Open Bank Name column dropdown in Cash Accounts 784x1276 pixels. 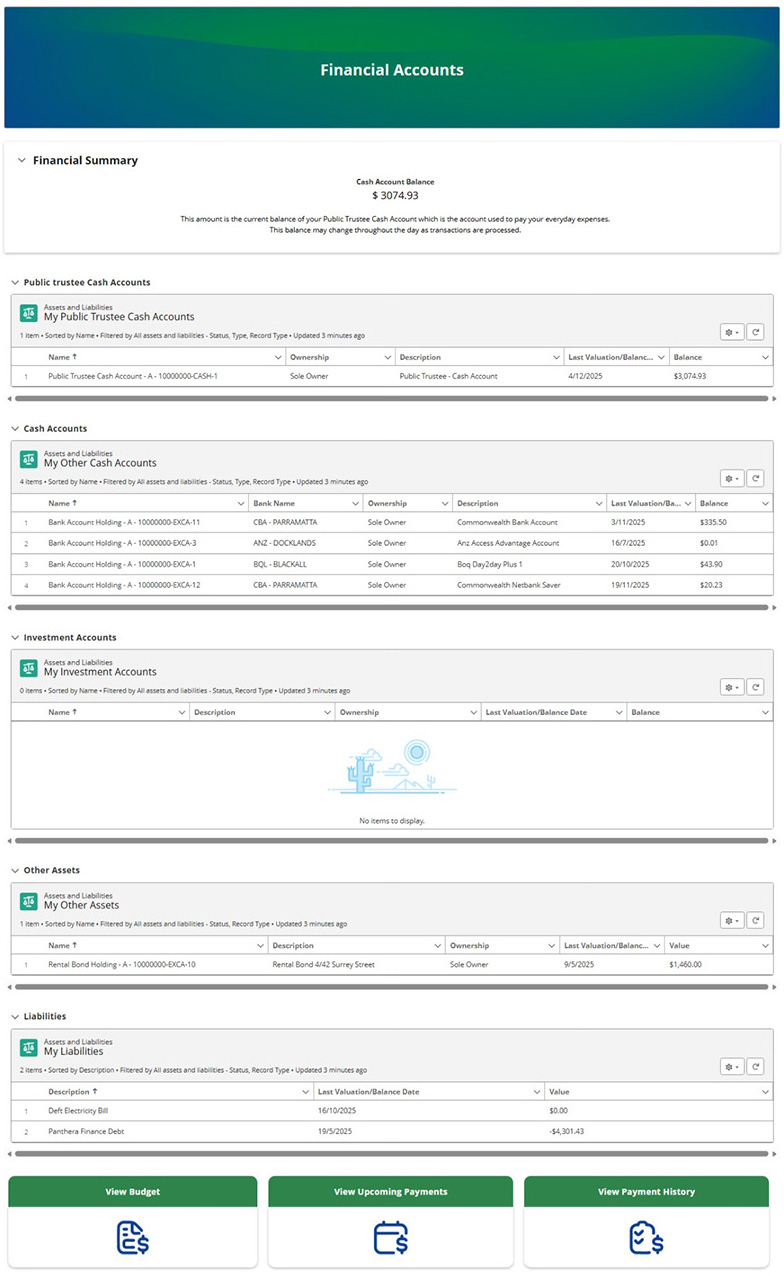point(353,504)
